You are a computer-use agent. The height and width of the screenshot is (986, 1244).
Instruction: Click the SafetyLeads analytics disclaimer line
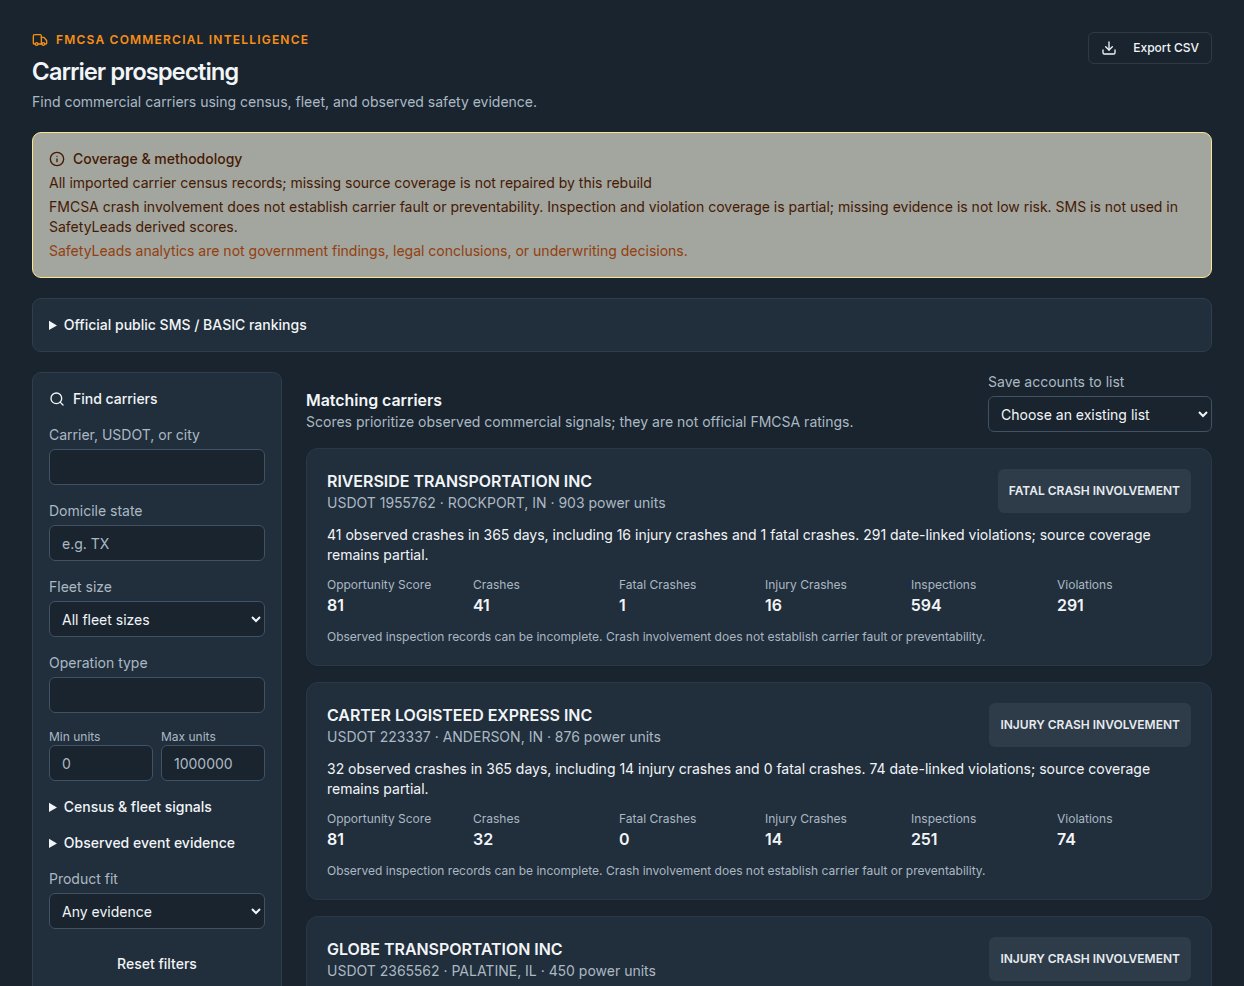pyautogui.click(x=368, y=251)
